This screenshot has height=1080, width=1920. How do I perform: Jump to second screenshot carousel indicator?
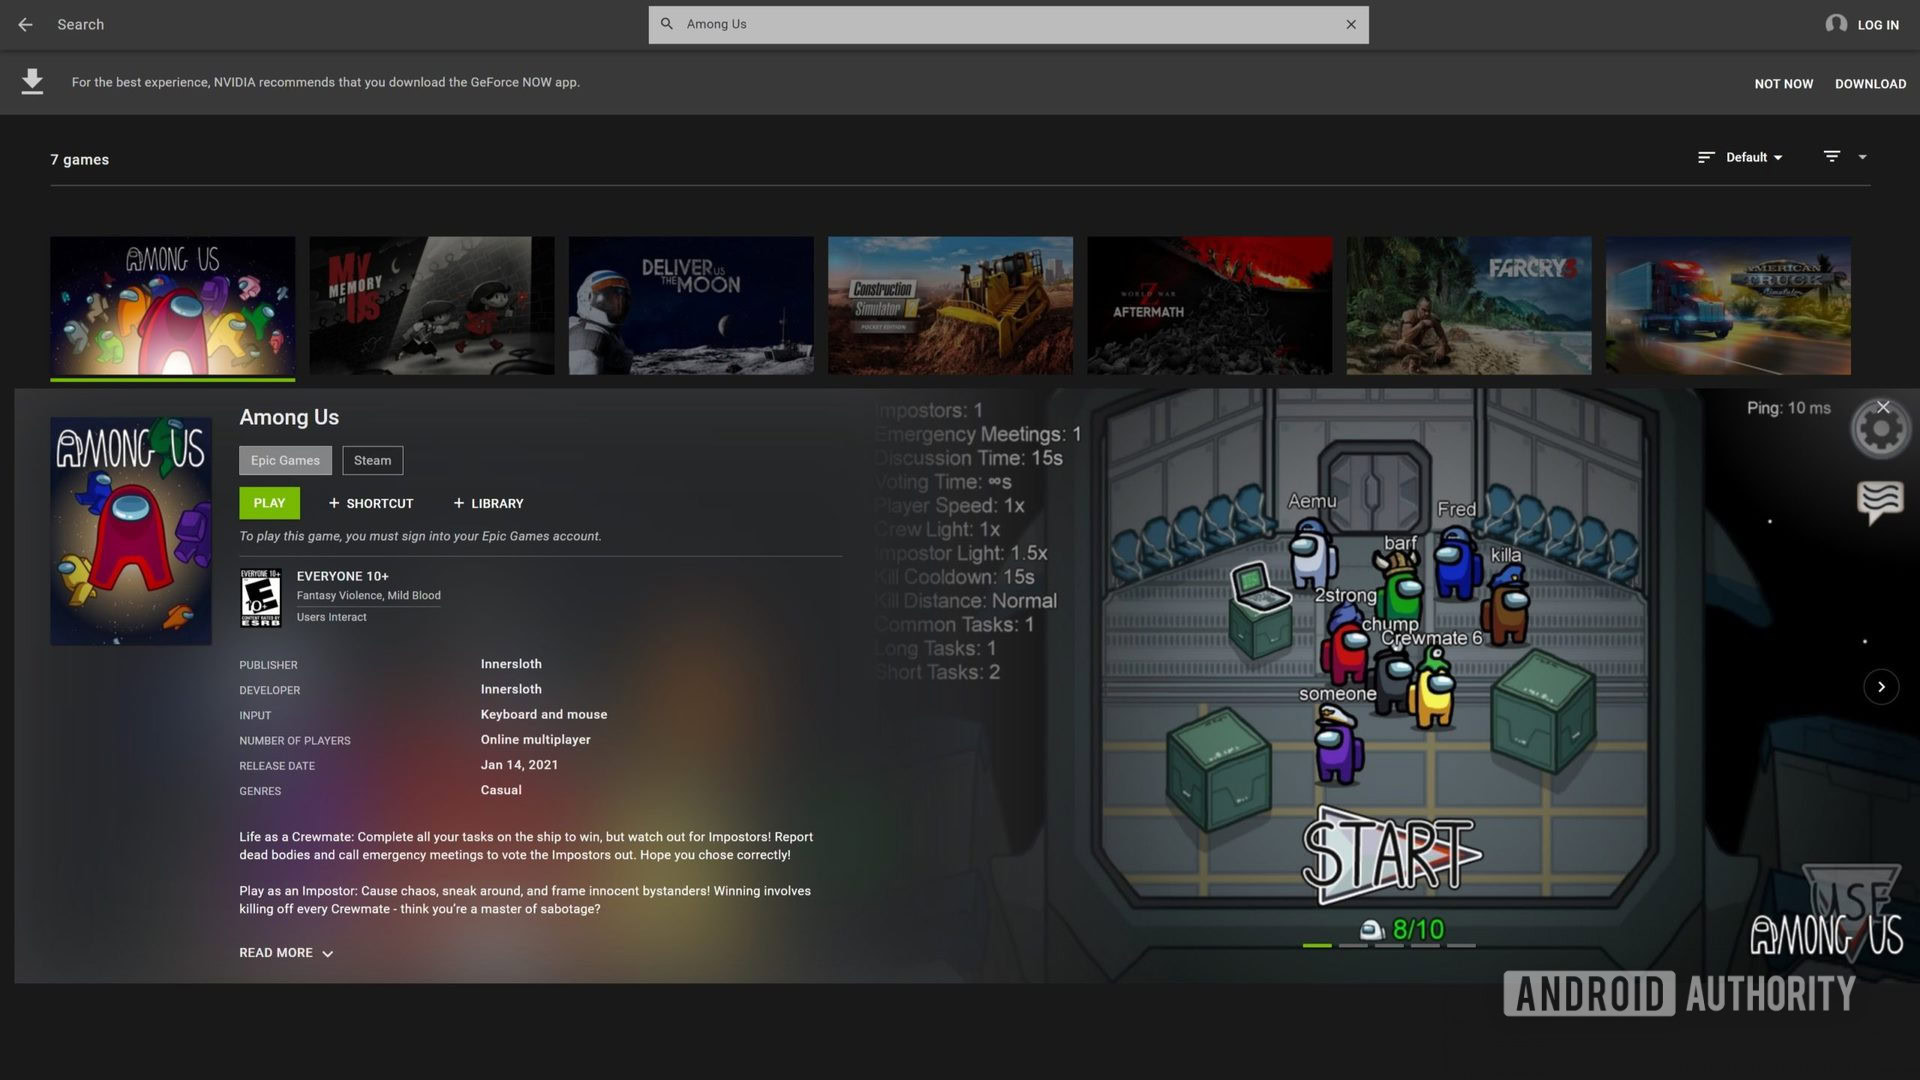point(1353,945)
